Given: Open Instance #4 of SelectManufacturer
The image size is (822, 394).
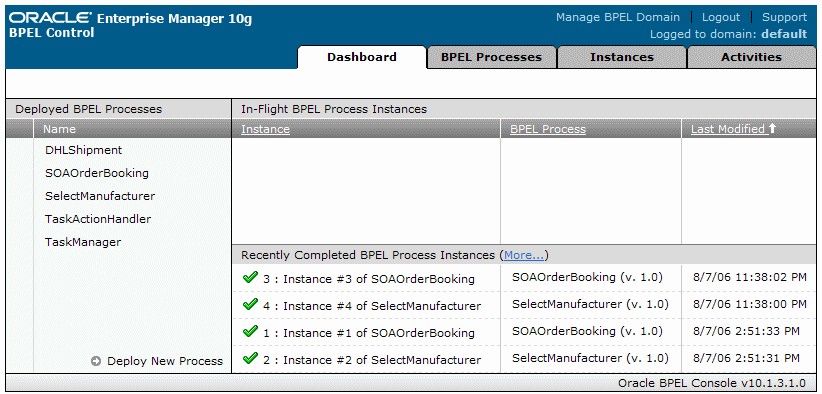Looking at the screenshot, I should coord(372,306).
